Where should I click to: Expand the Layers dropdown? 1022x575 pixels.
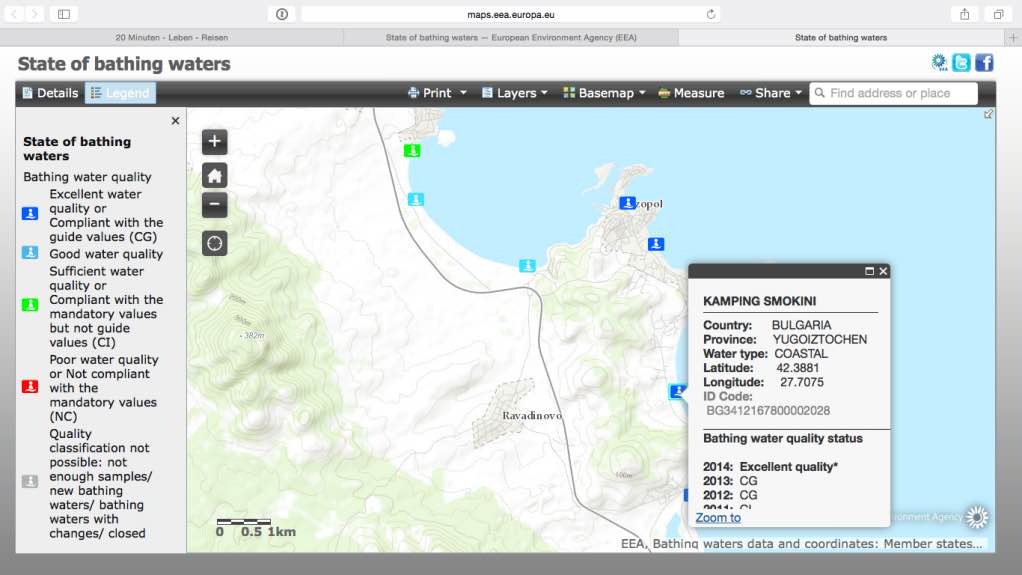pos(514,93)
